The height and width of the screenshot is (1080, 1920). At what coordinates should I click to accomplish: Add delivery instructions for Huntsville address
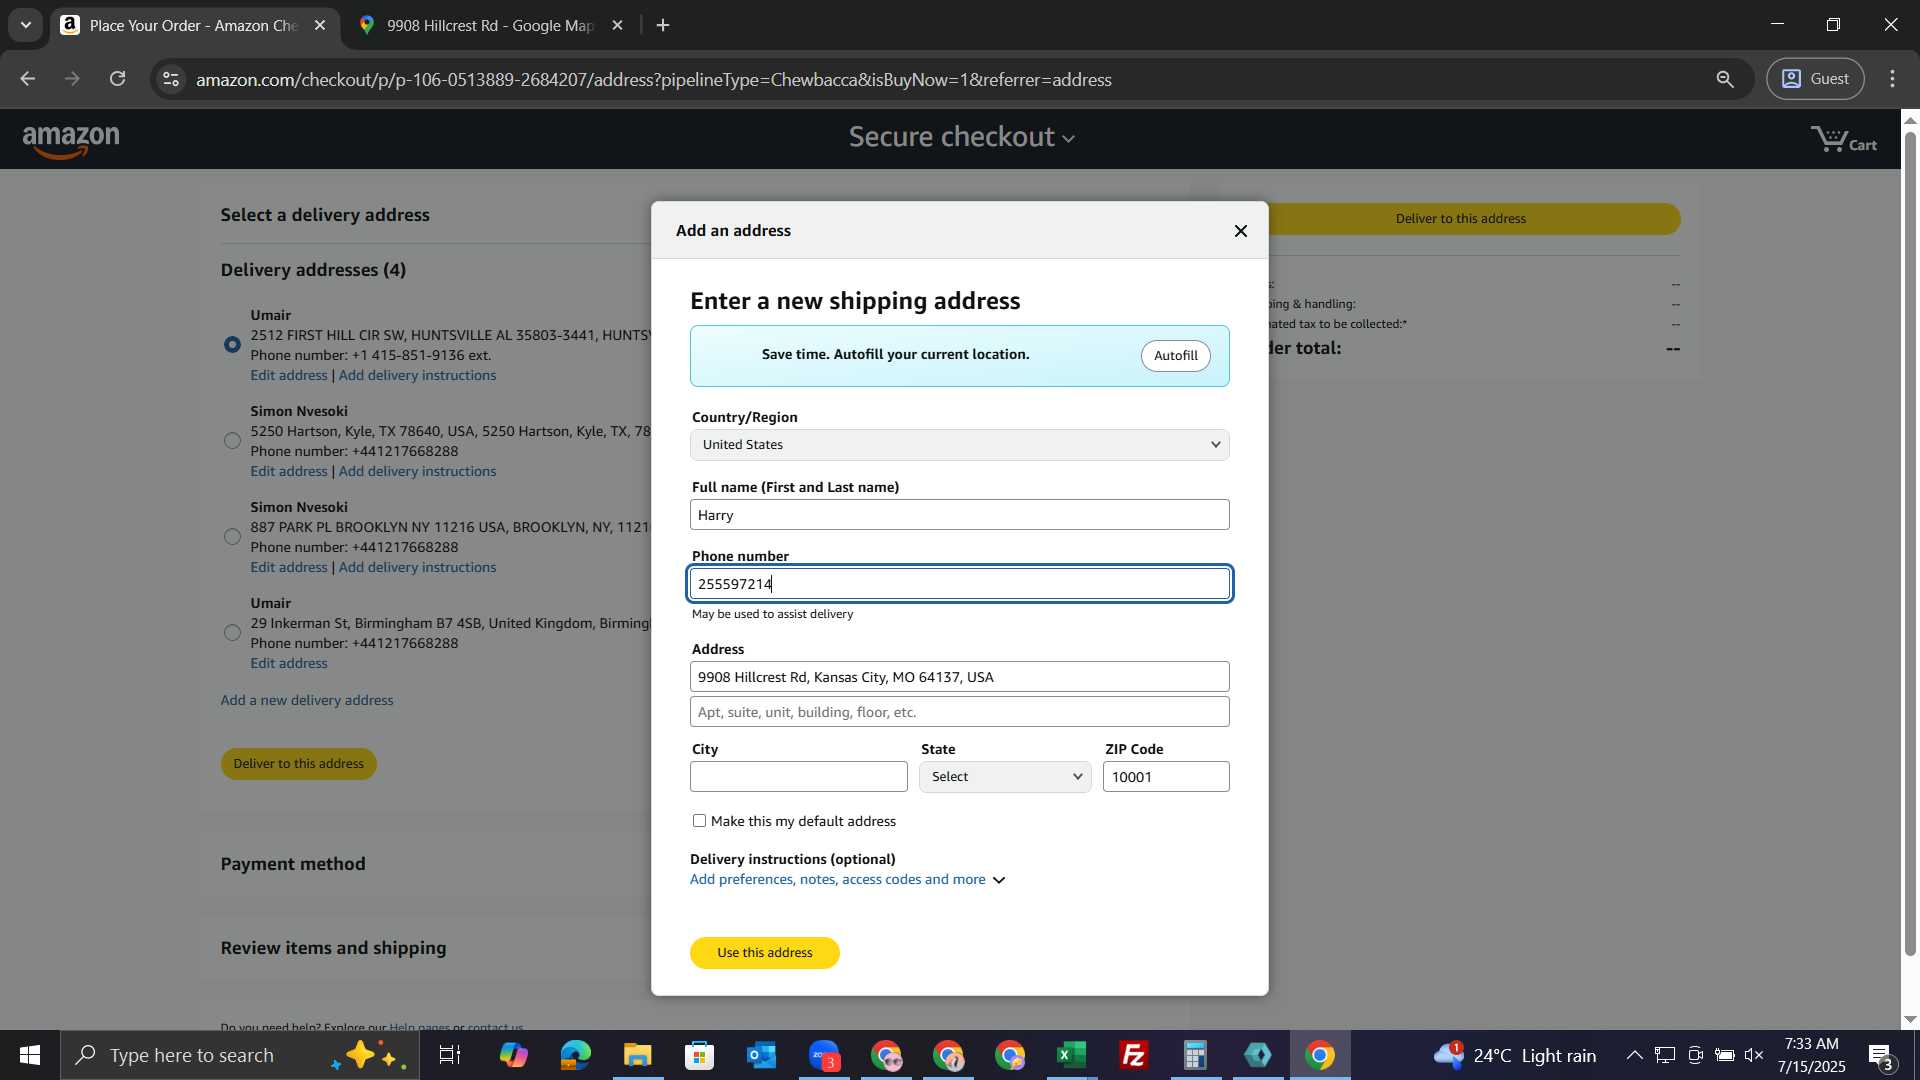pos(417,375)
